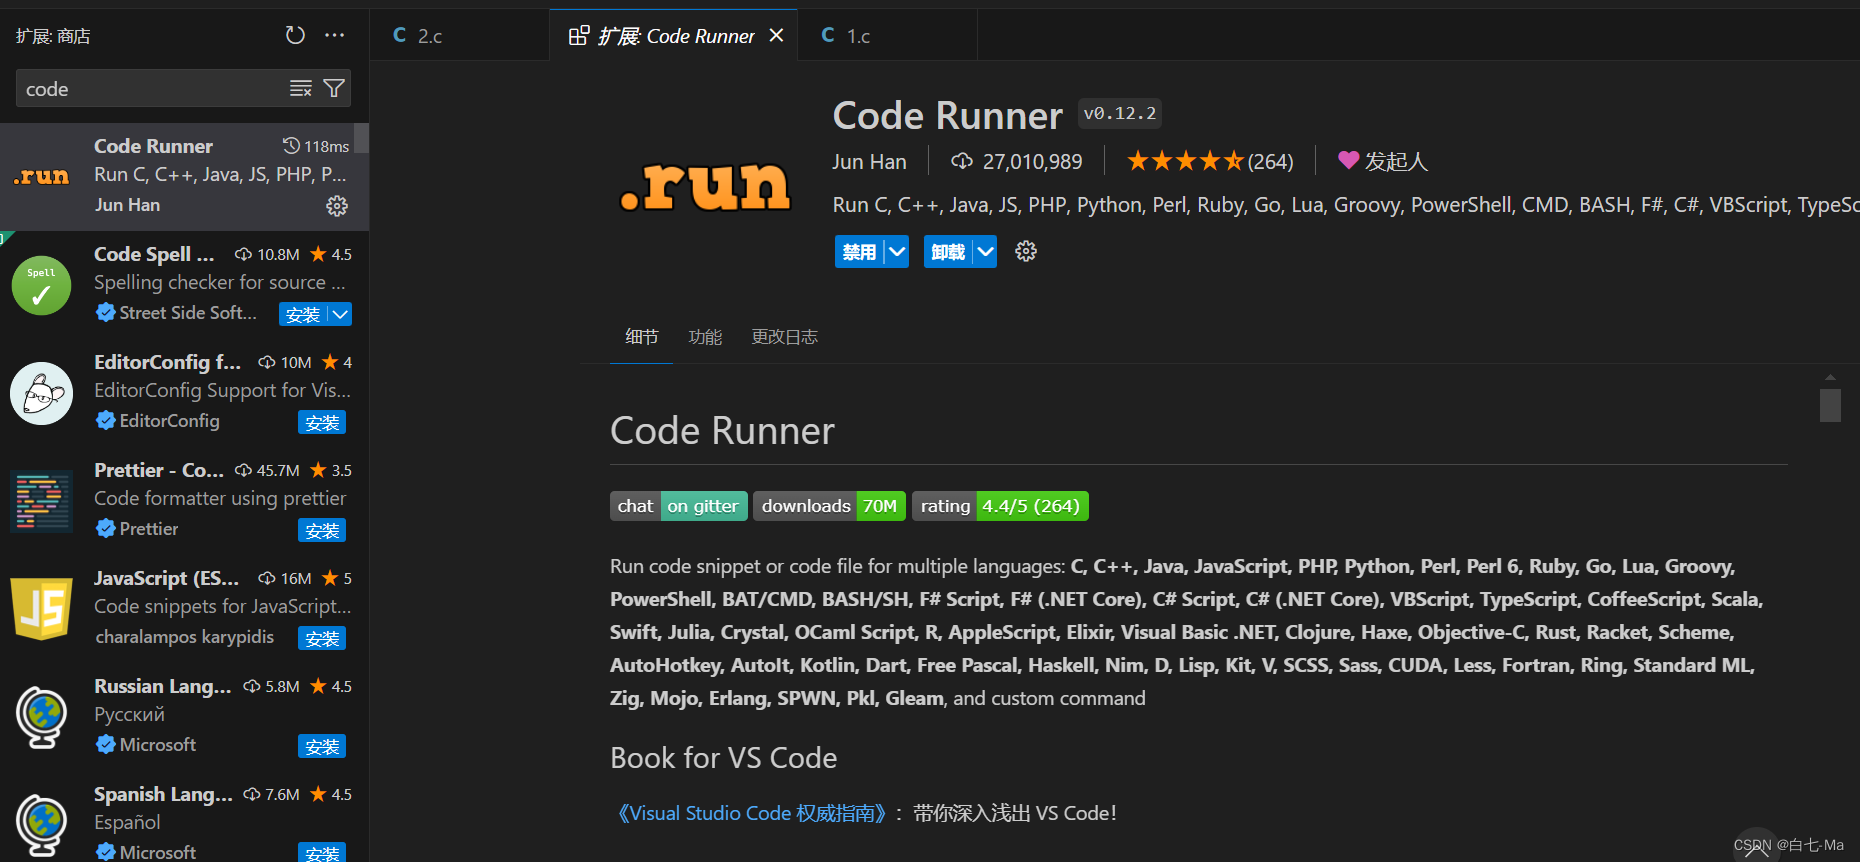Click the Prettier extension icon

point(41,501)
